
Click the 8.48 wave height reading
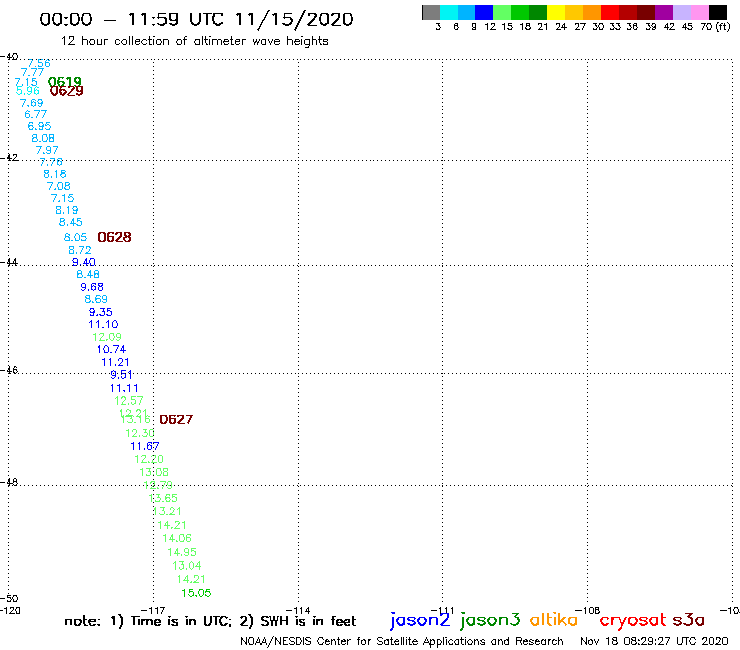tap(88, 274)
